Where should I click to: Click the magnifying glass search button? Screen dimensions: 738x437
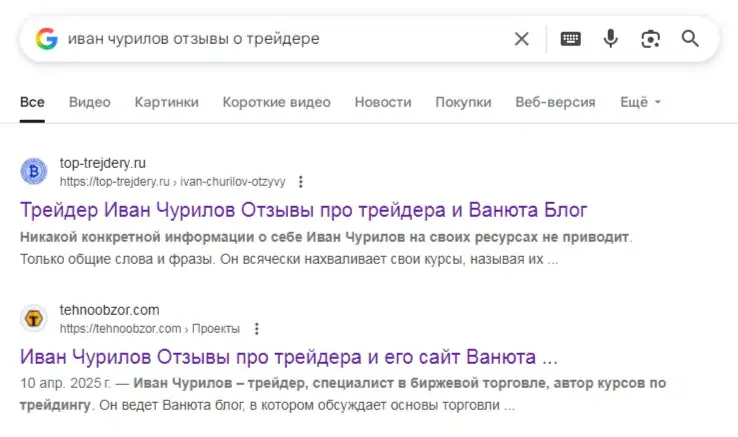pyautogui.click(x=690, y=39)
